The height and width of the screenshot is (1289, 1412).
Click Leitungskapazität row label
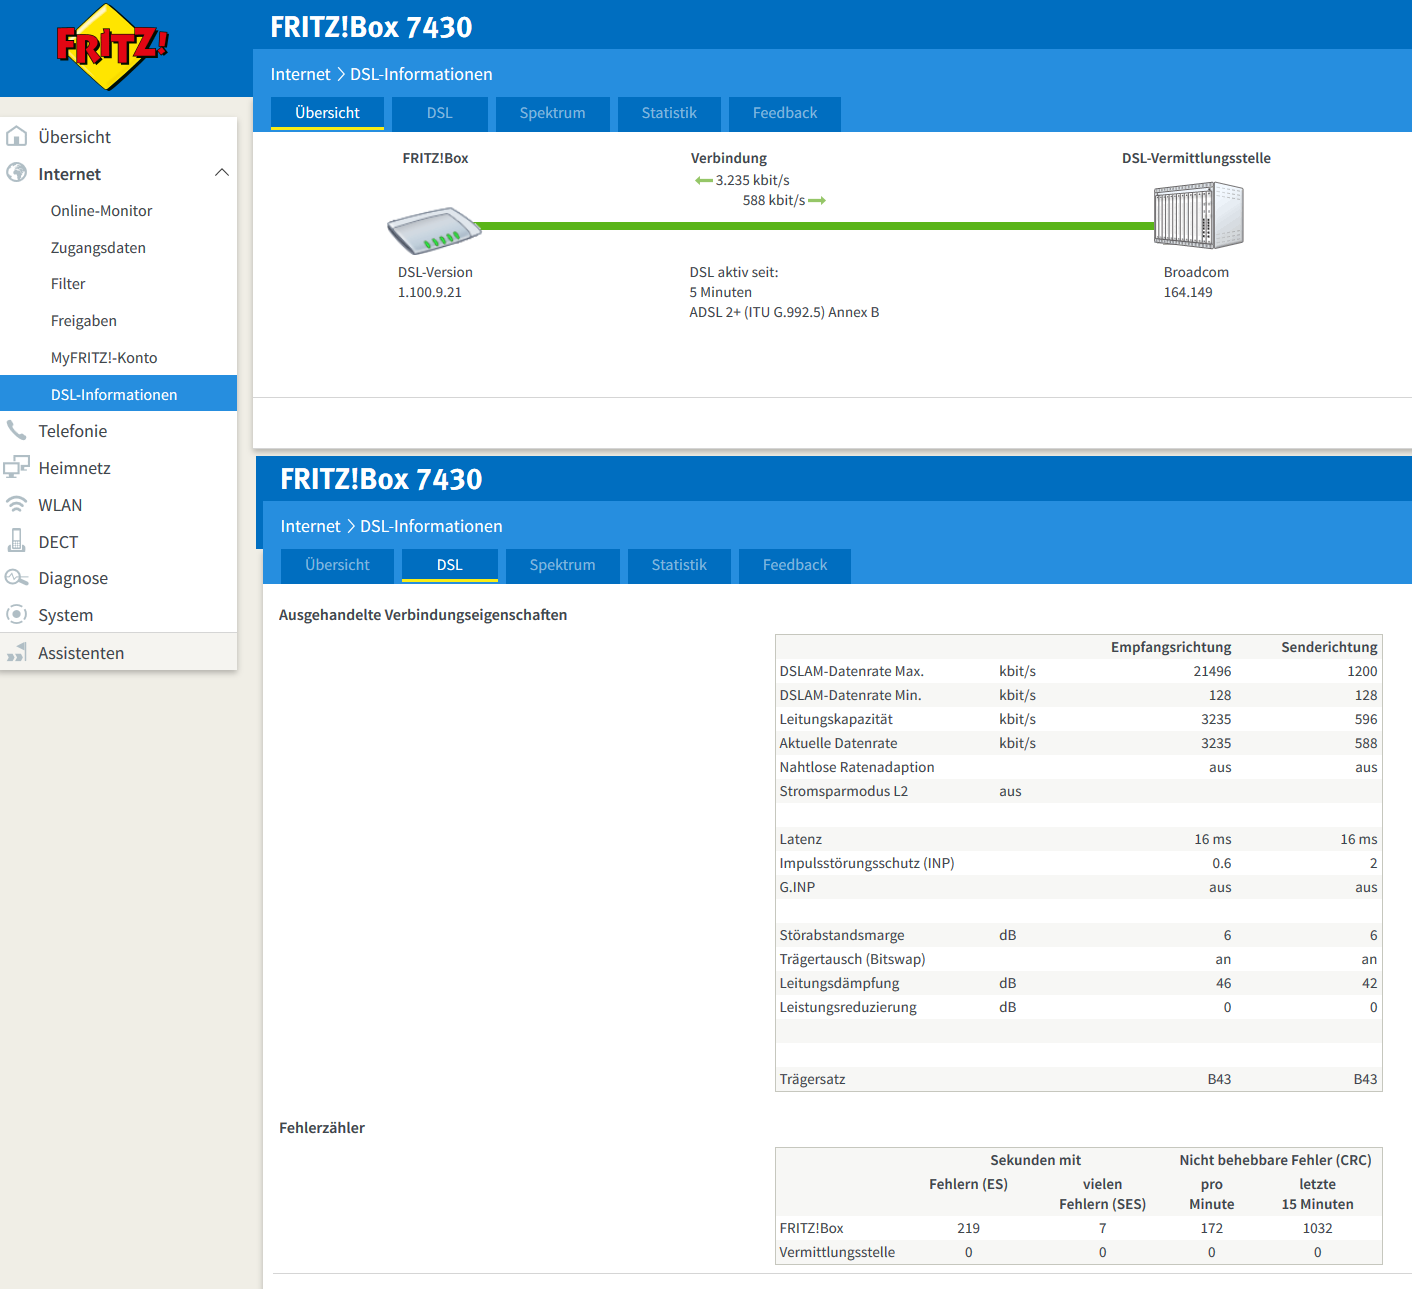point(836,719)
